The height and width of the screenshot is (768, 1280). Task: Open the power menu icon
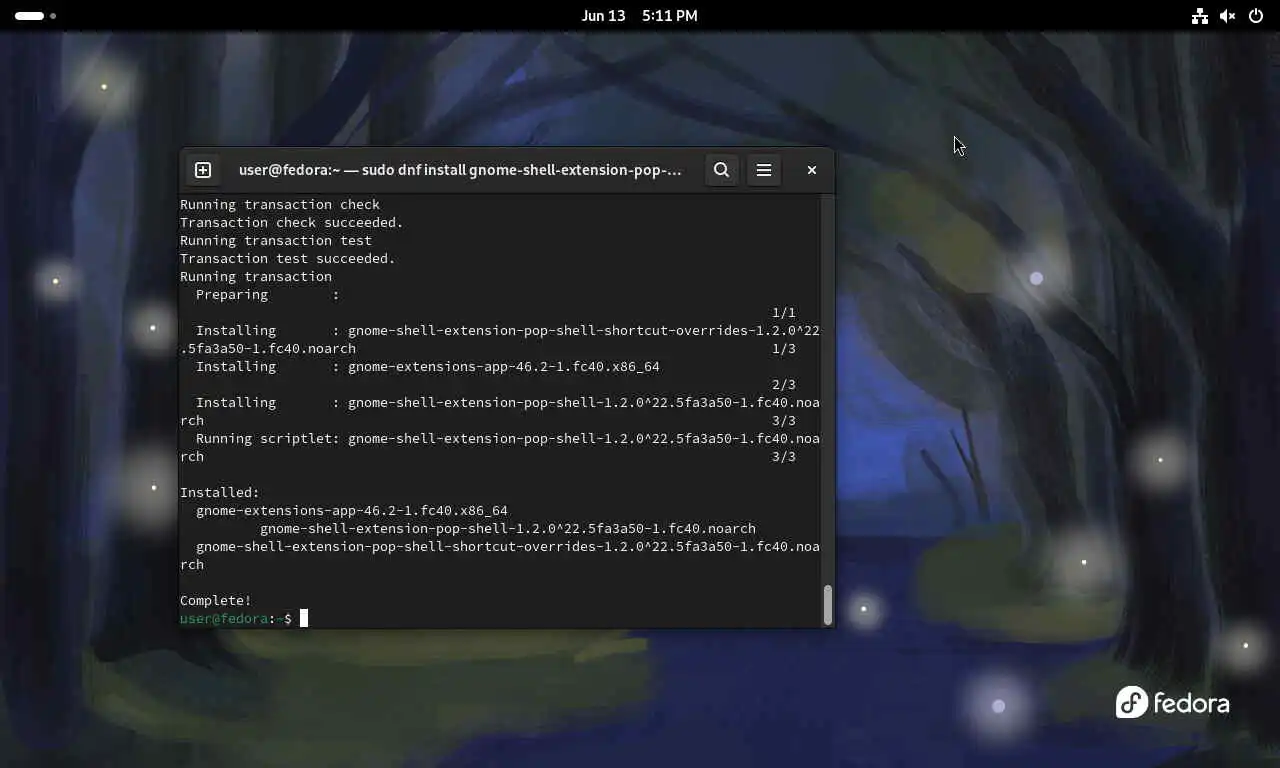[1256, 16]
